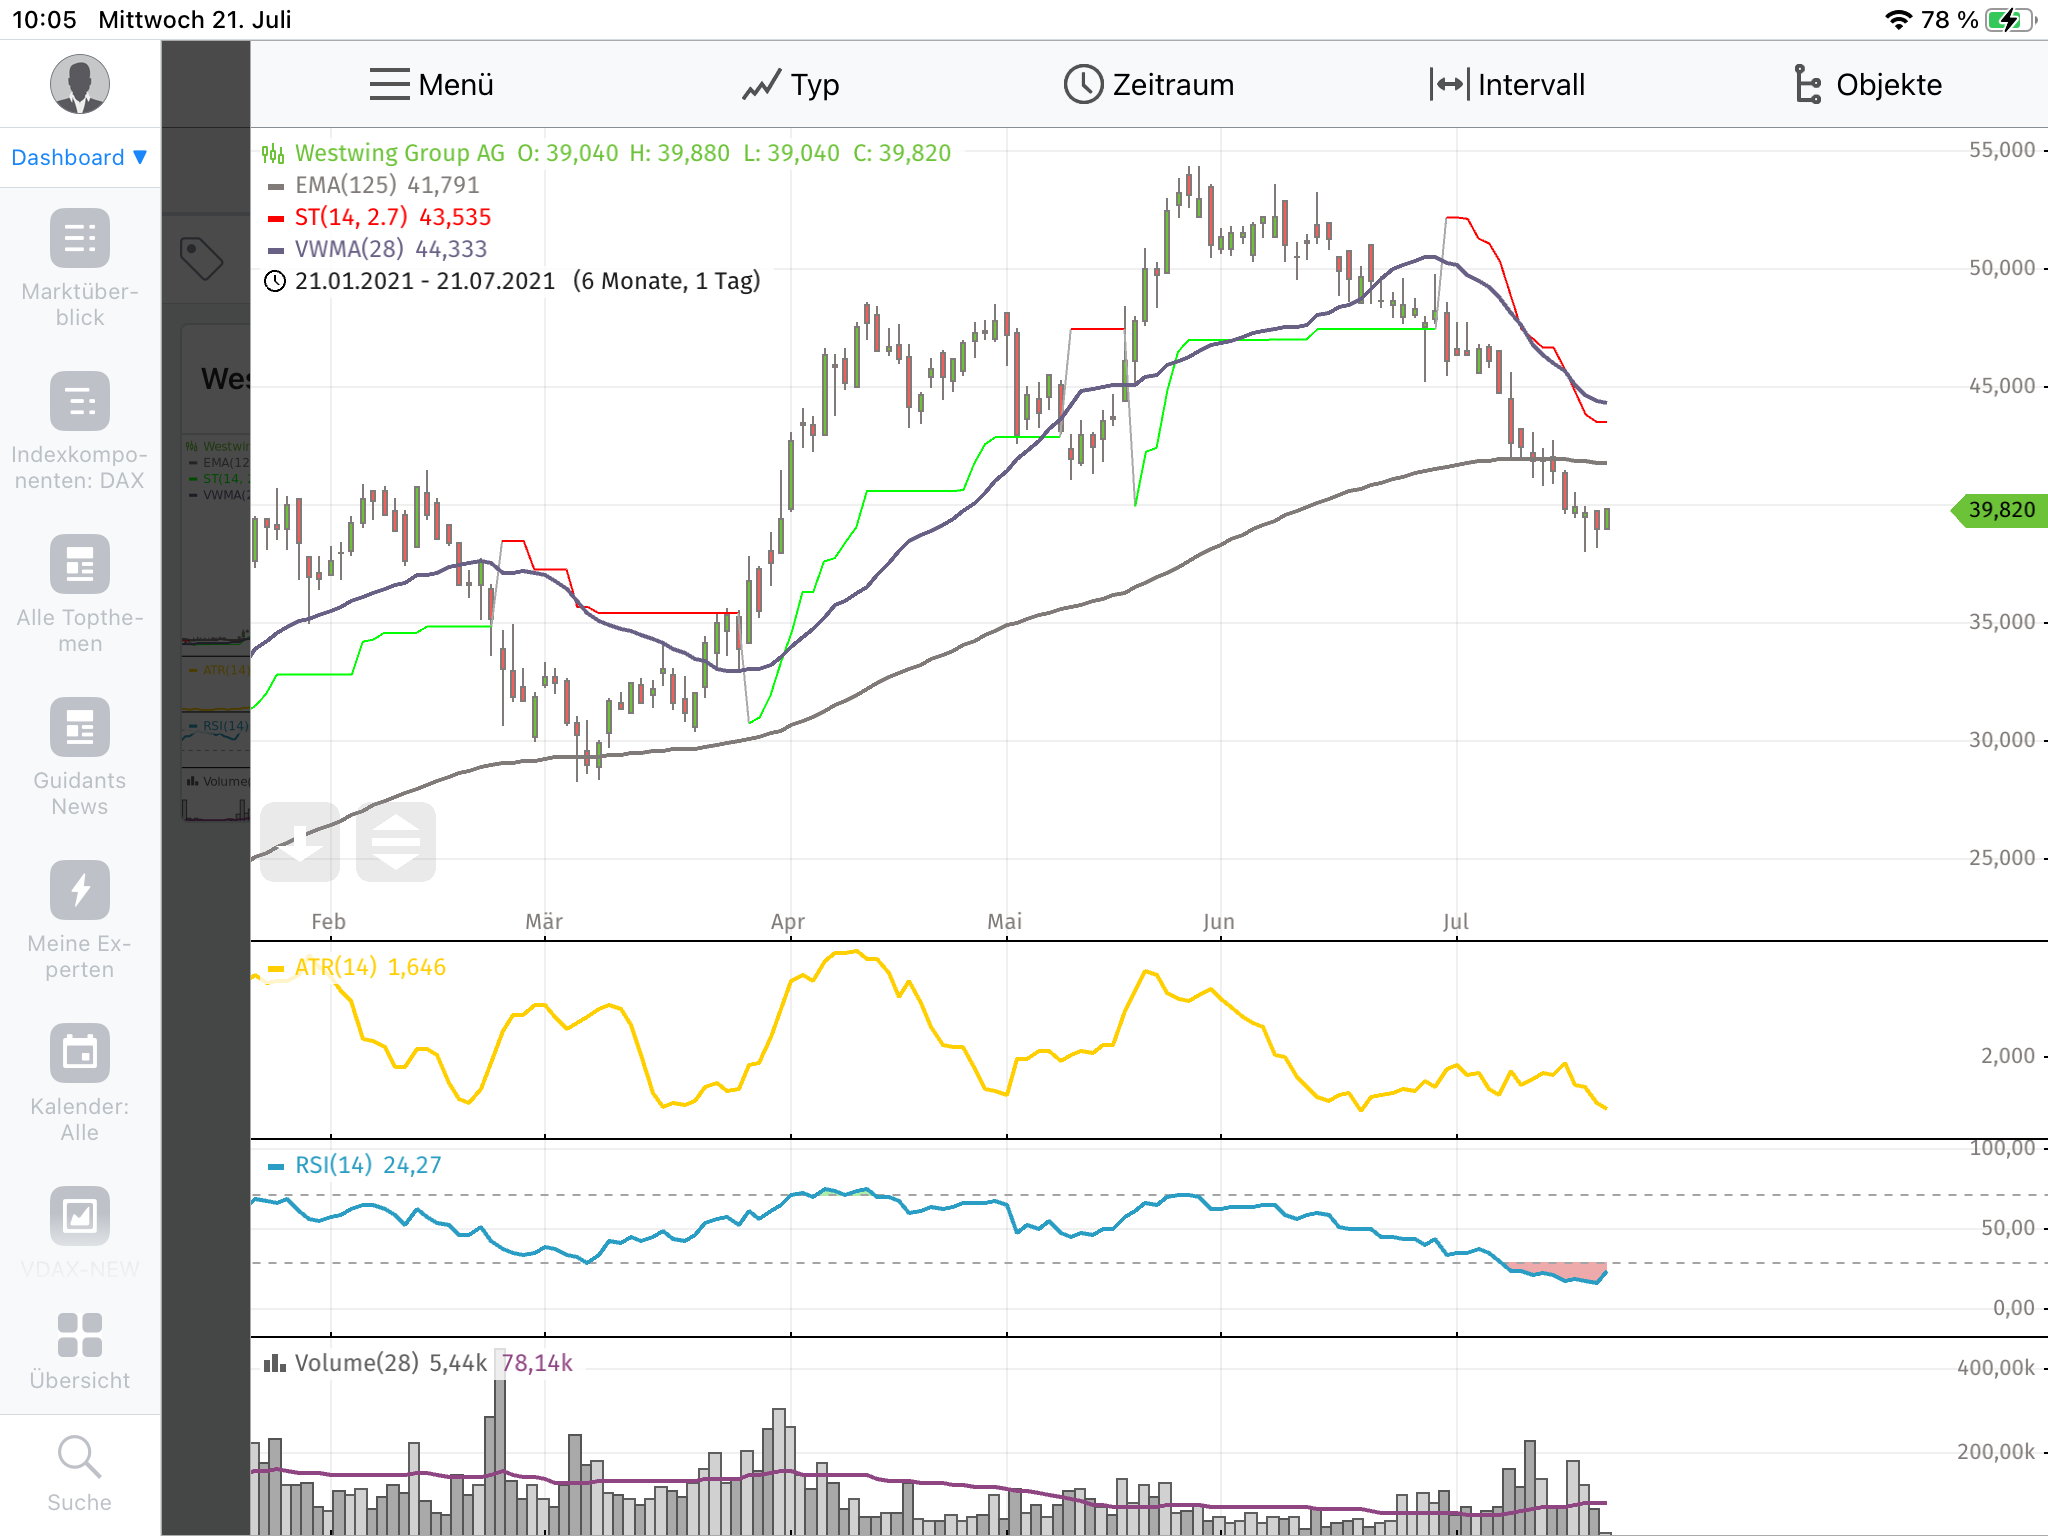Open Meine Experten lightning icon
The image size is (2048, 1536).
click(x=79, y=890)
